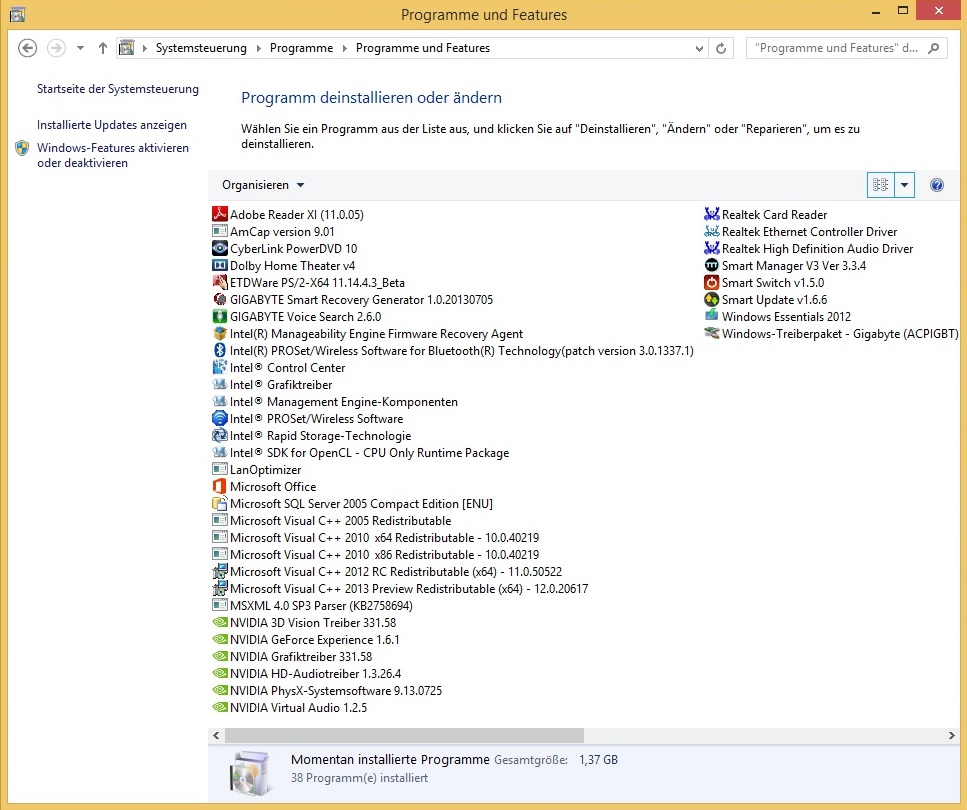Open Windows-Features aktivieren oder deaktivieren link

click(113, 155)
